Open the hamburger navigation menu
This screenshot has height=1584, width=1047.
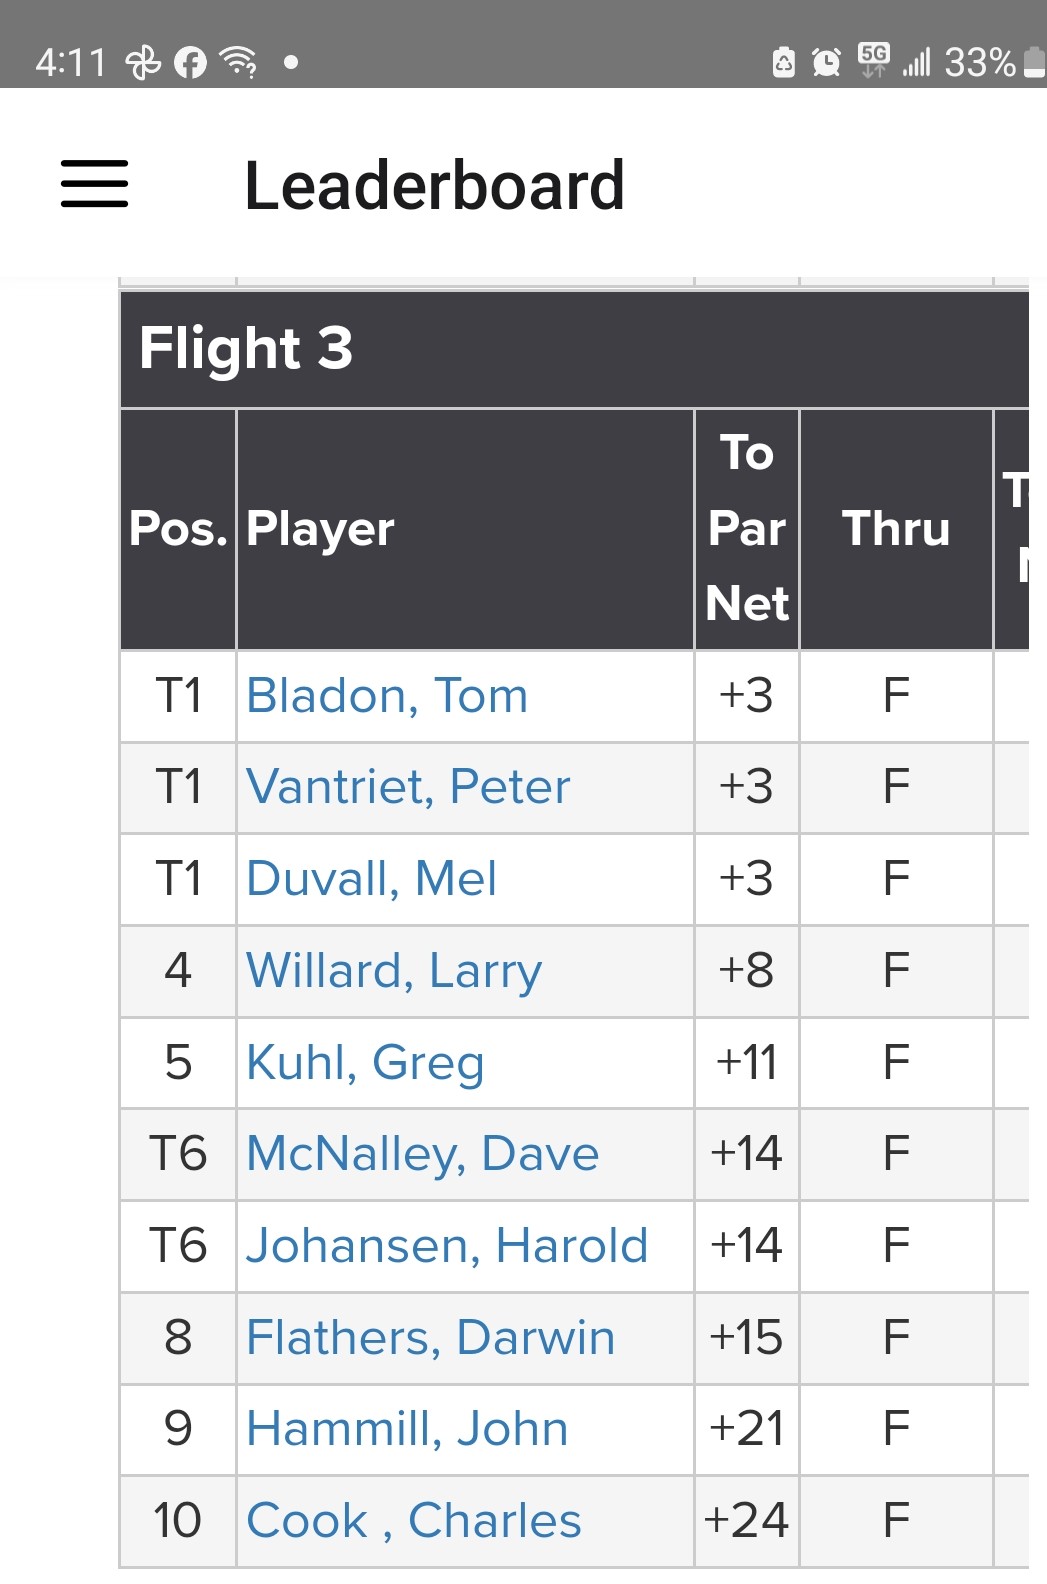tap(95, 184)
